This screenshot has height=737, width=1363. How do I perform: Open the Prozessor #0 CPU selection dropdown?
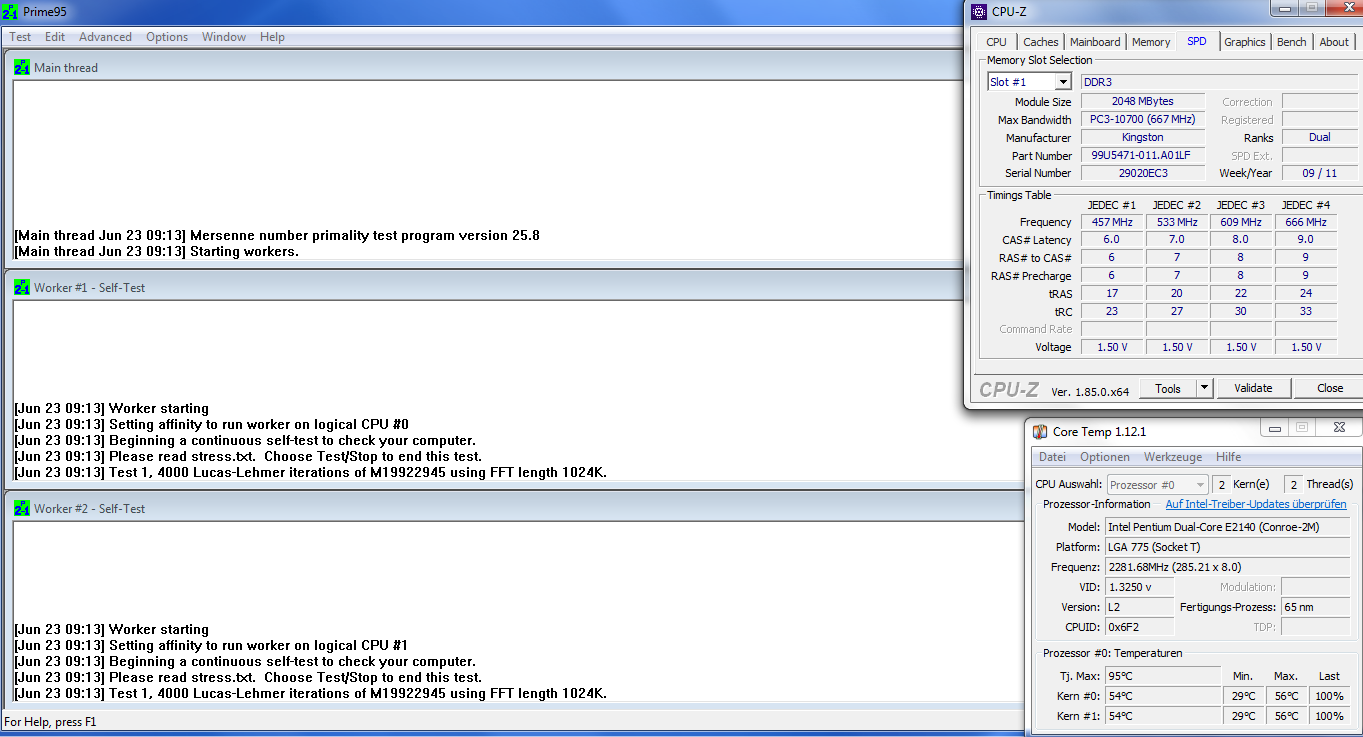1158,485
